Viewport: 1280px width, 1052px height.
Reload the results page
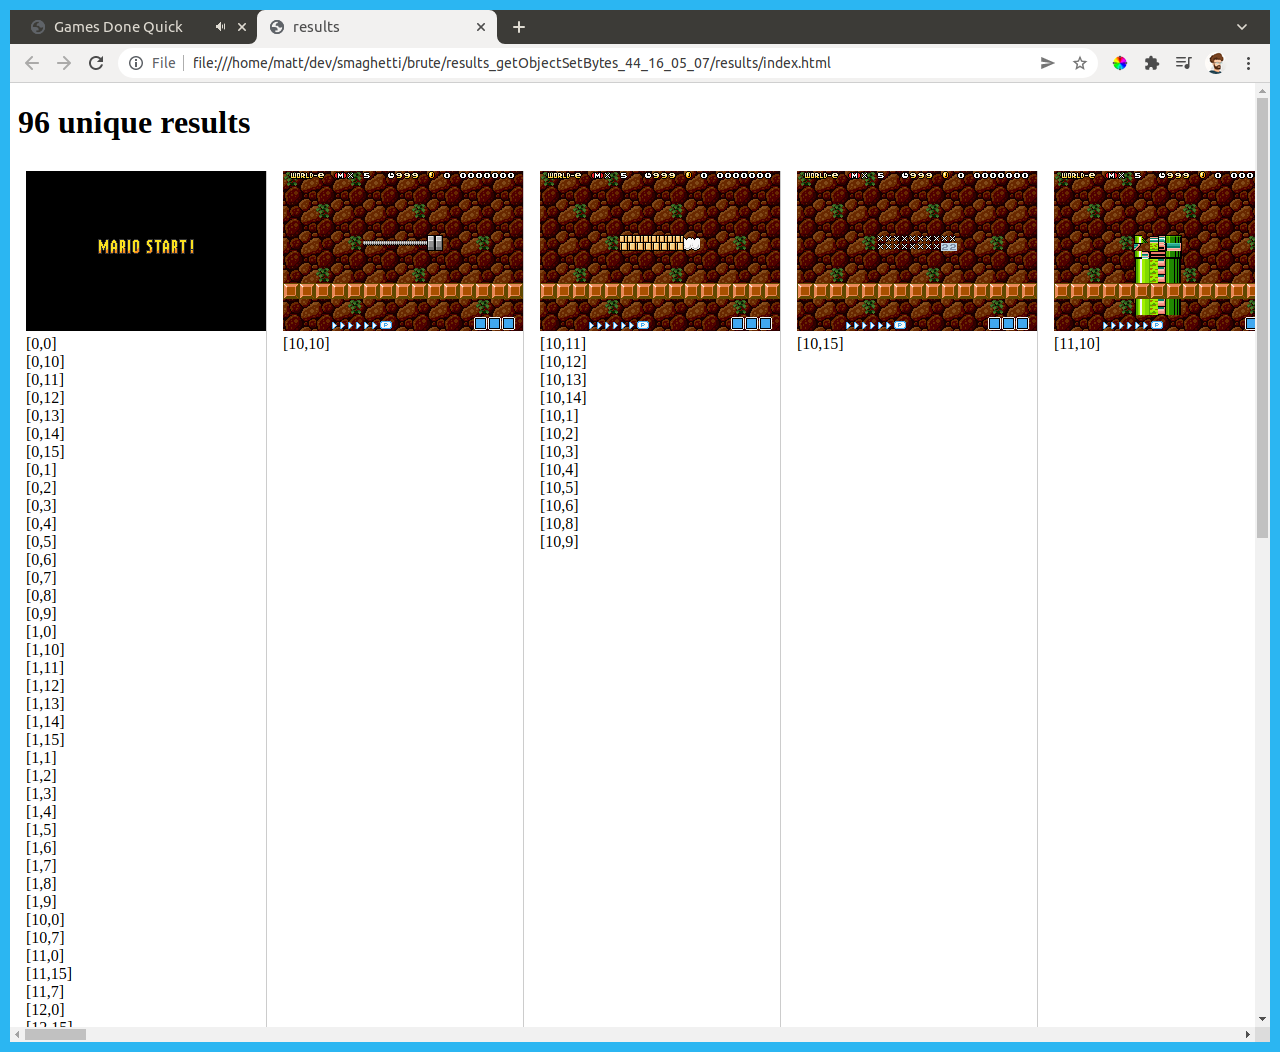(96, 63)
